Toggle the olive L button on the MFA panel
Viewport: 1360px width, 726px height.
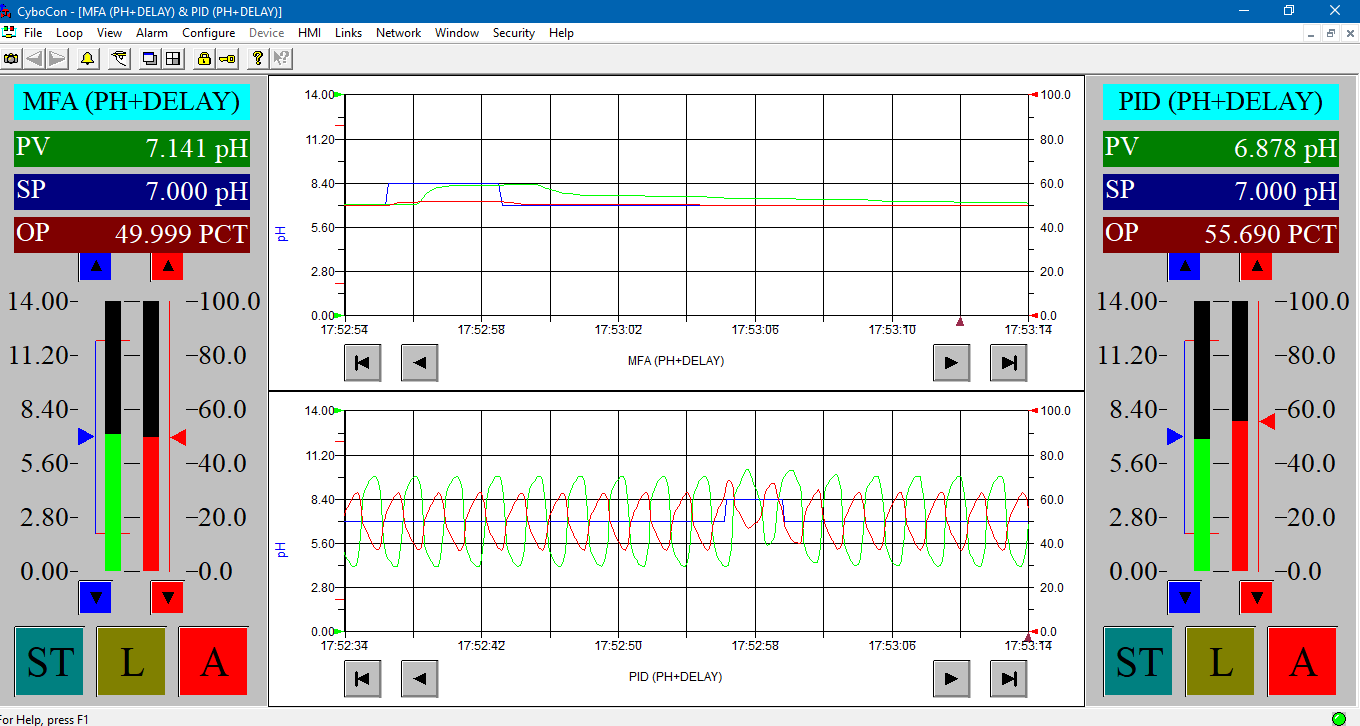[131, 661]
